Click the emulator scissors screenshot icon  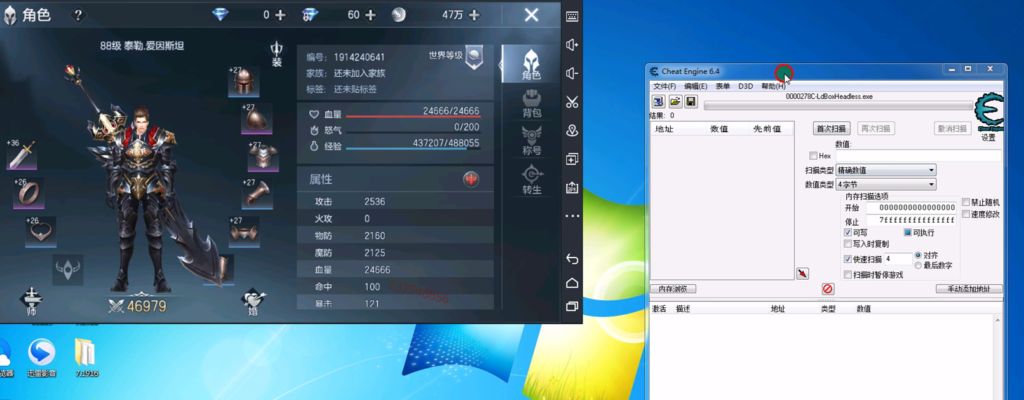click(x=572, y=102)
